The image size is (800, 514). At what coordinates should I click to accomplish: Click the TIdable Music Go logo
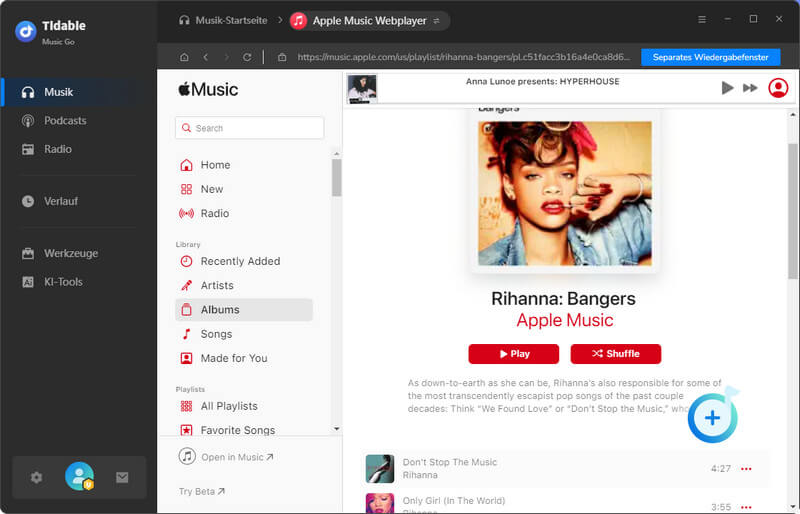coord(51,31)
